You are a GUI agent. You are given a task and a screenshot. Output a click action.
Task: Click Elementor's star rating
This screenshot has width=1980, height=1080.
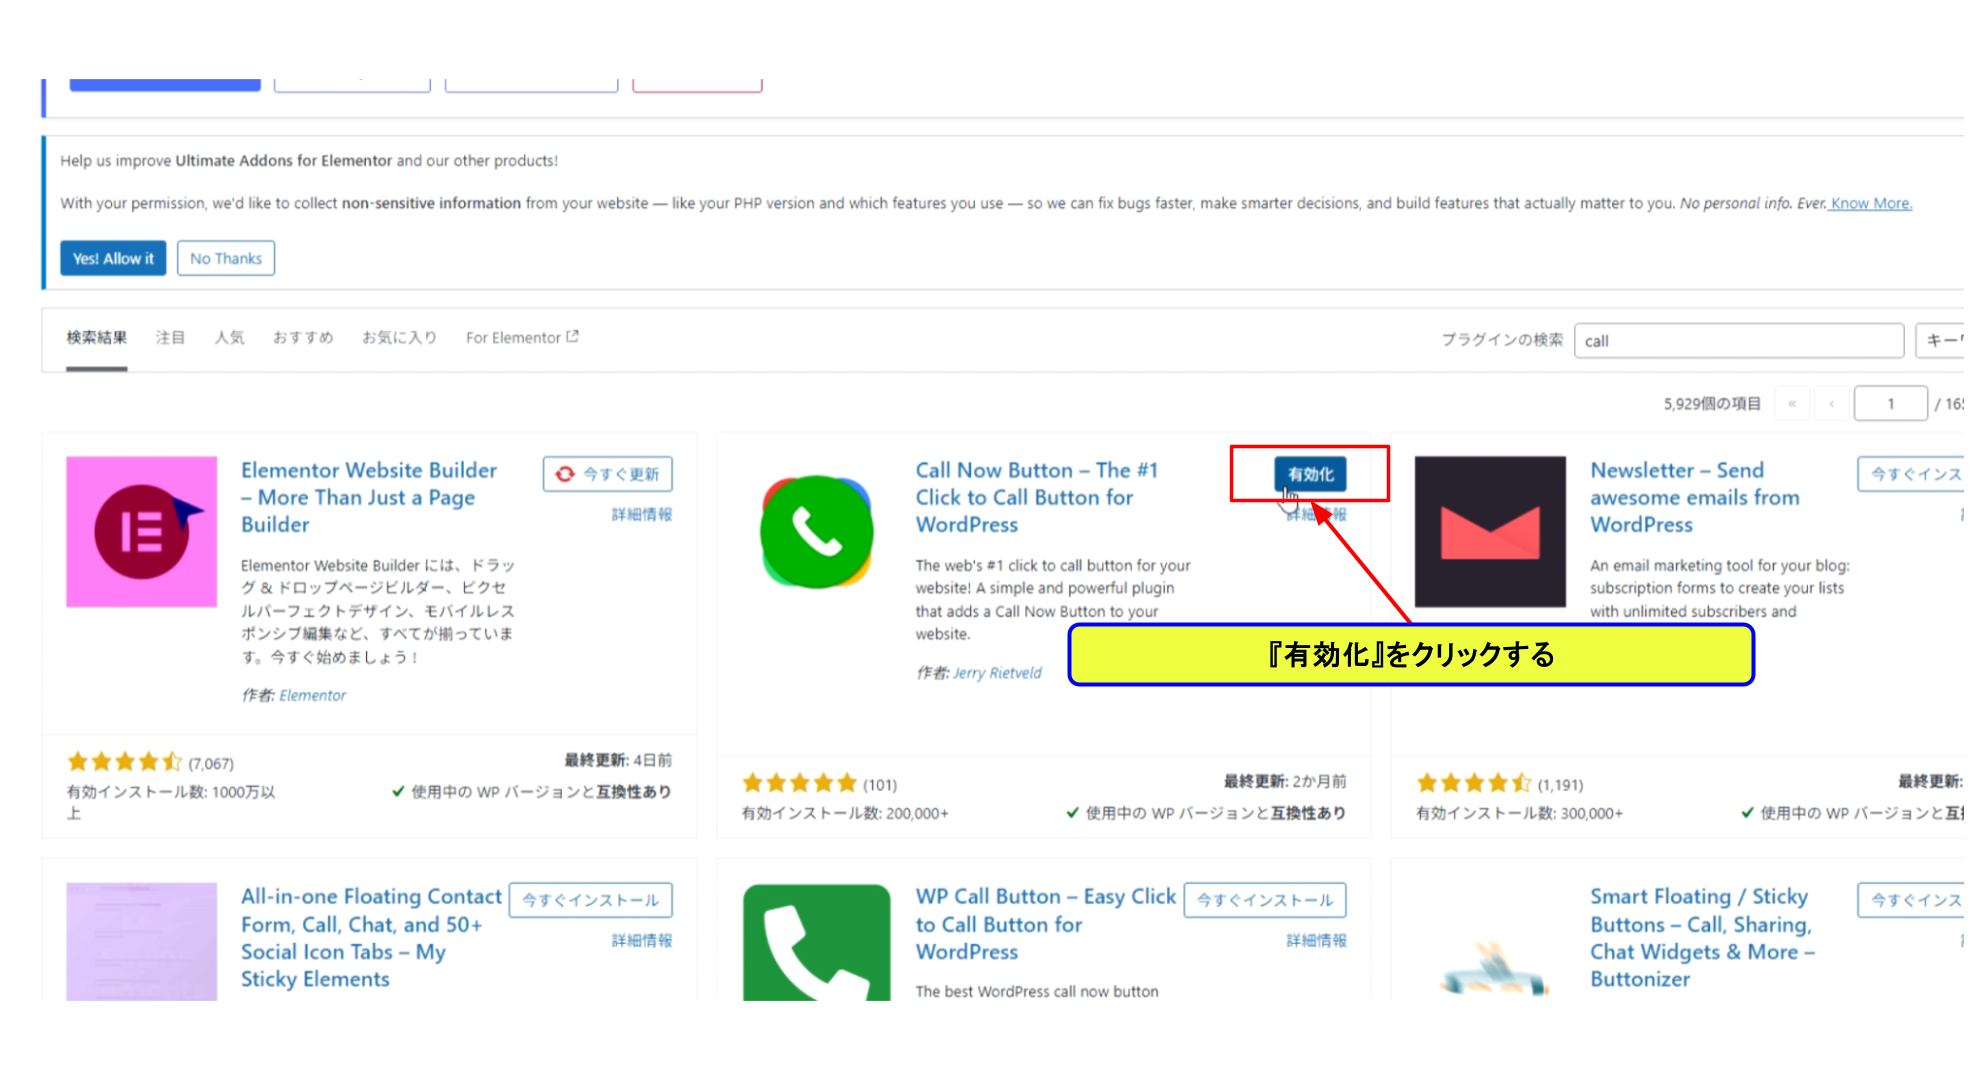(124, 763)
